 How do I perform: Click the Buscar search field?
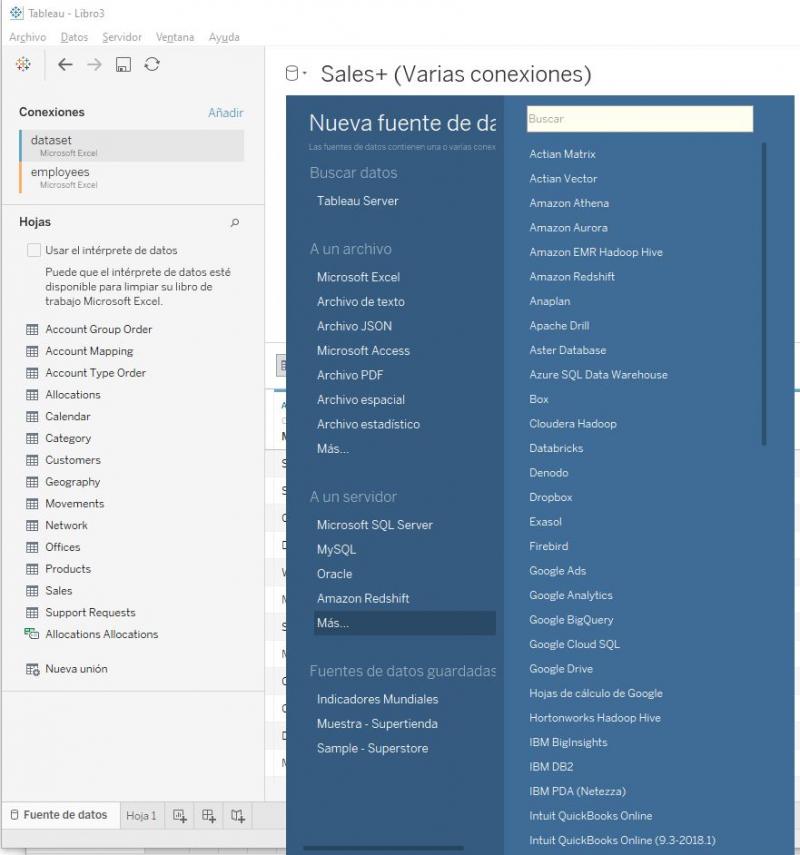[640, 119]
